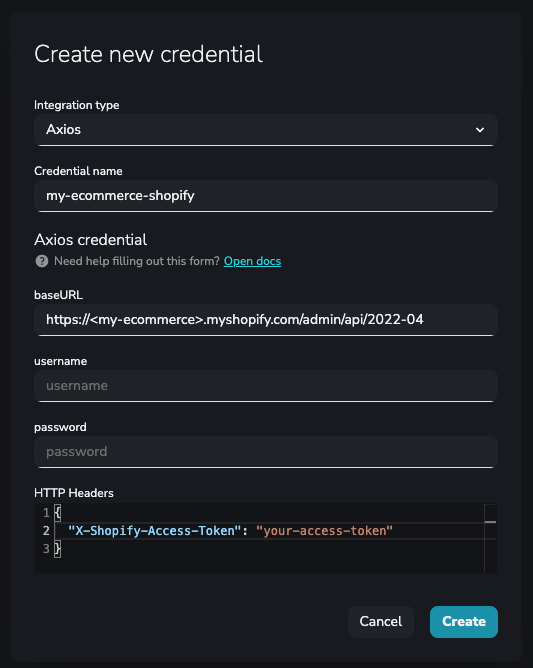Open the docs link
533x668 pixels.
[x=252, y=261]
